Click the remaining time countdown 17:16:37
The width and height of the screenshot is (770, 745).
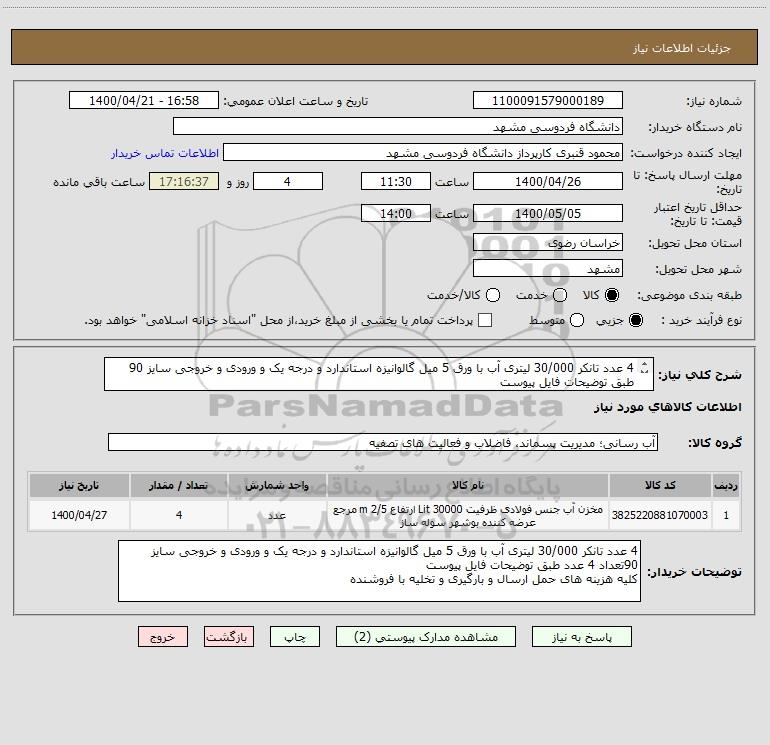pos(184,181)
